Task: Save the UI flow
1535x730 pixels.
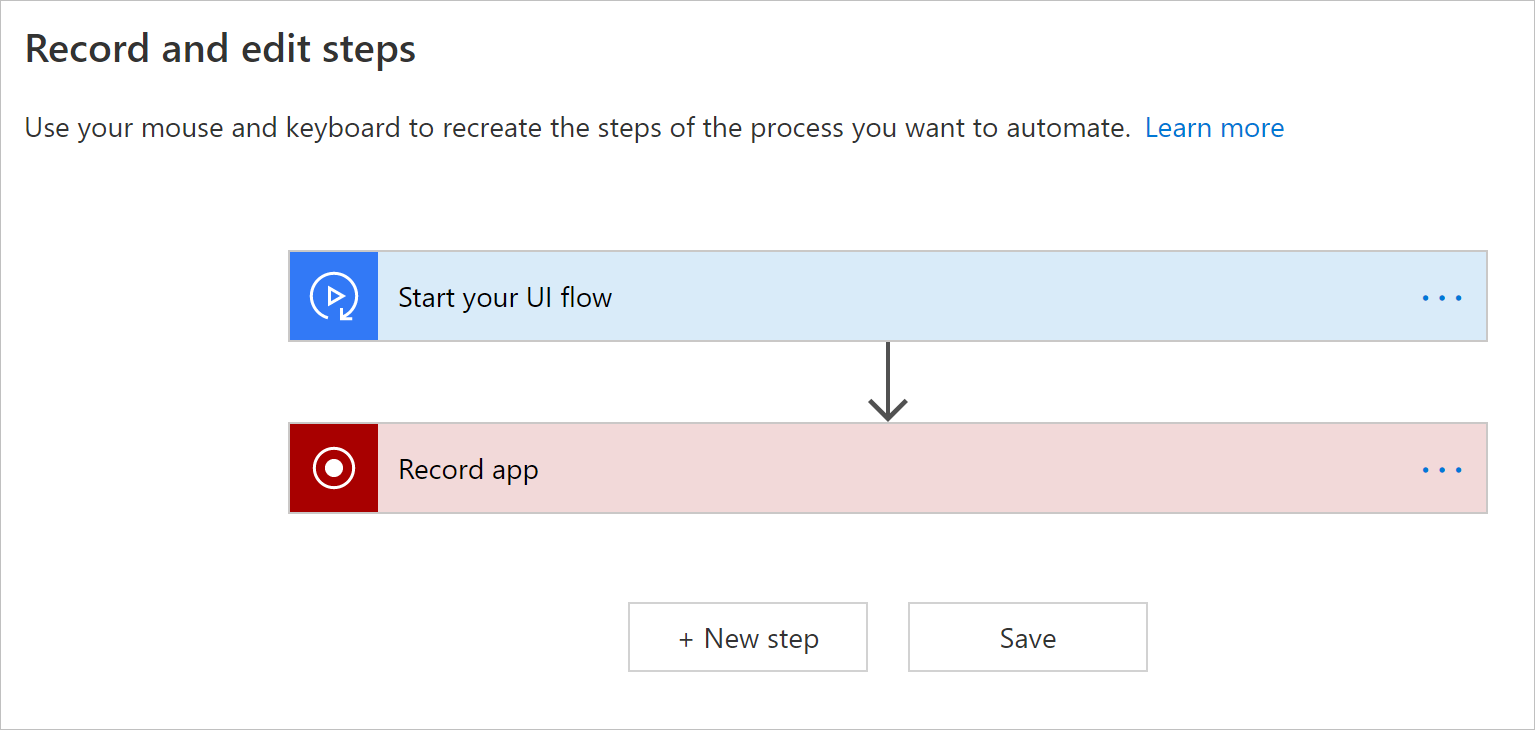Action: pyautogui.click(x=1028, y=637)
